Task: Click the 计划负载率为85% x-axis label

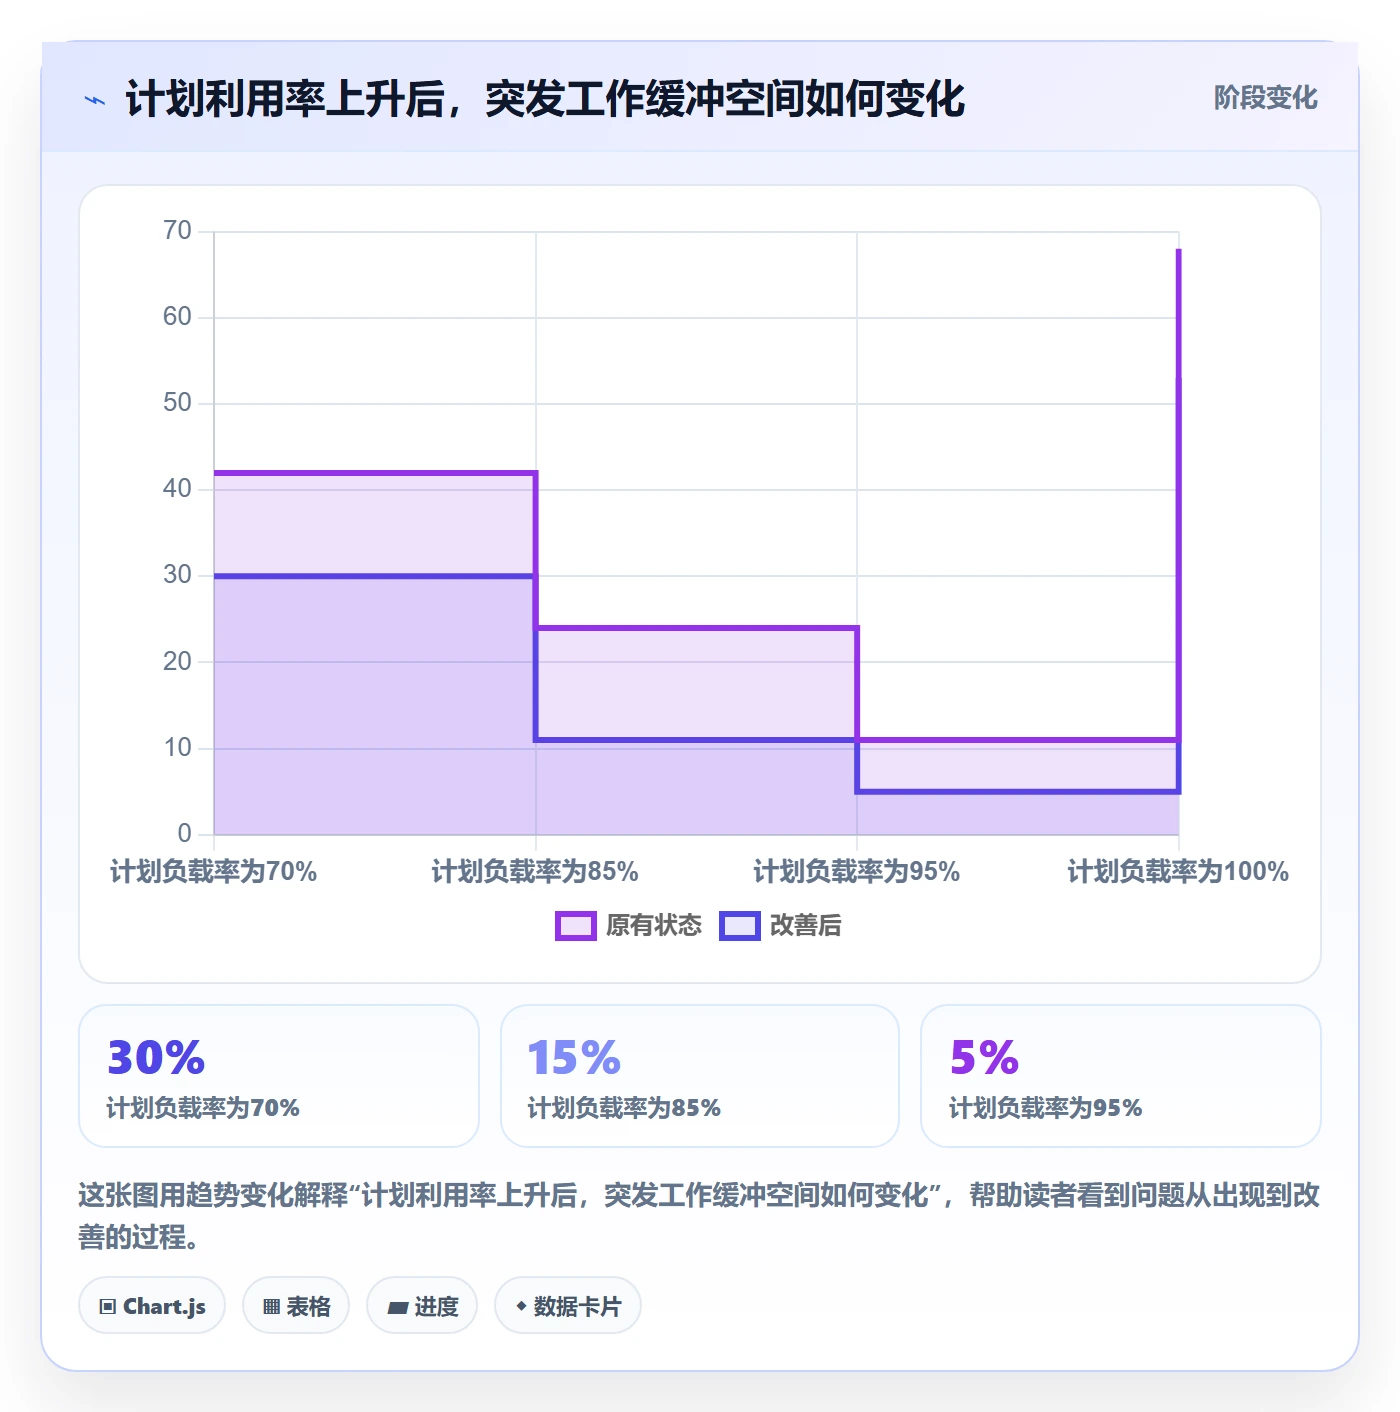Action: [x=535, y=872]
